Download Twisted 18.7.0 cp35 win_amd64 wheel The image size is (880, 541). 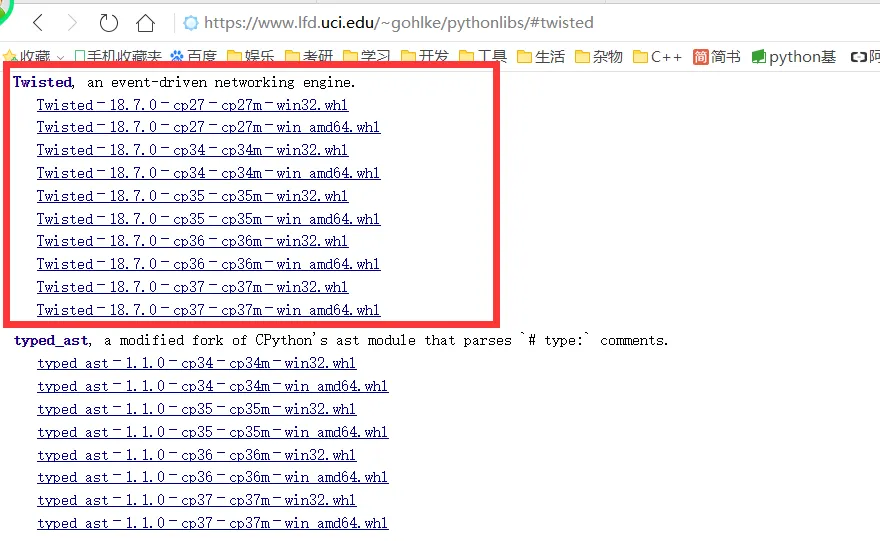(208, 219)
